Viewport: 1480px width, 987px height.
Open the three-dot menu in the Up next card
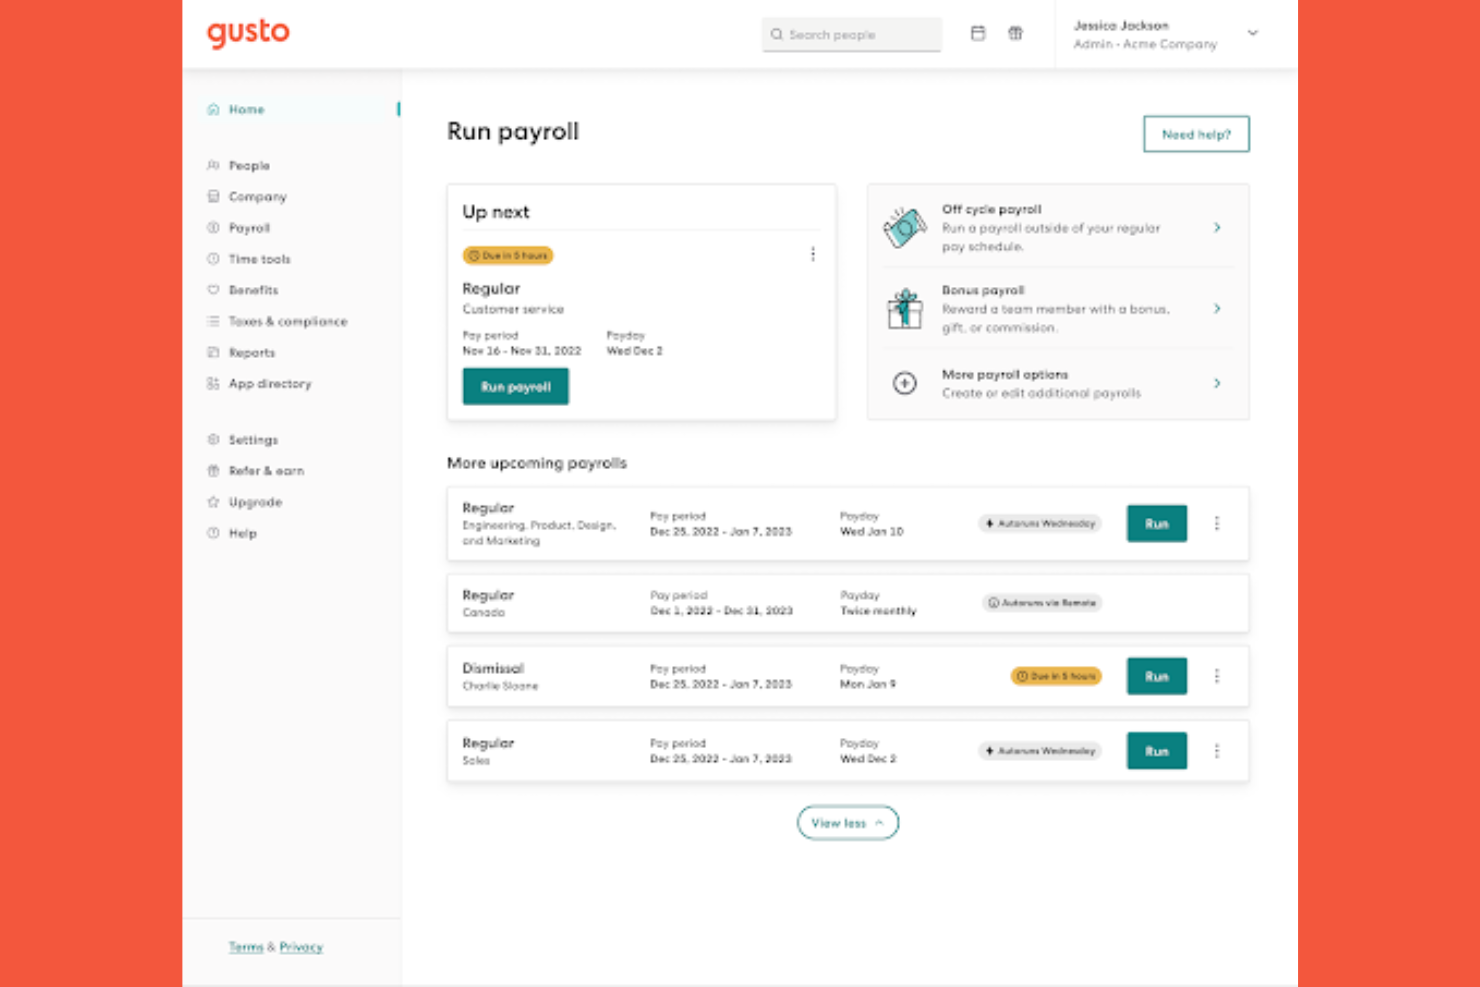pos(813,254)
